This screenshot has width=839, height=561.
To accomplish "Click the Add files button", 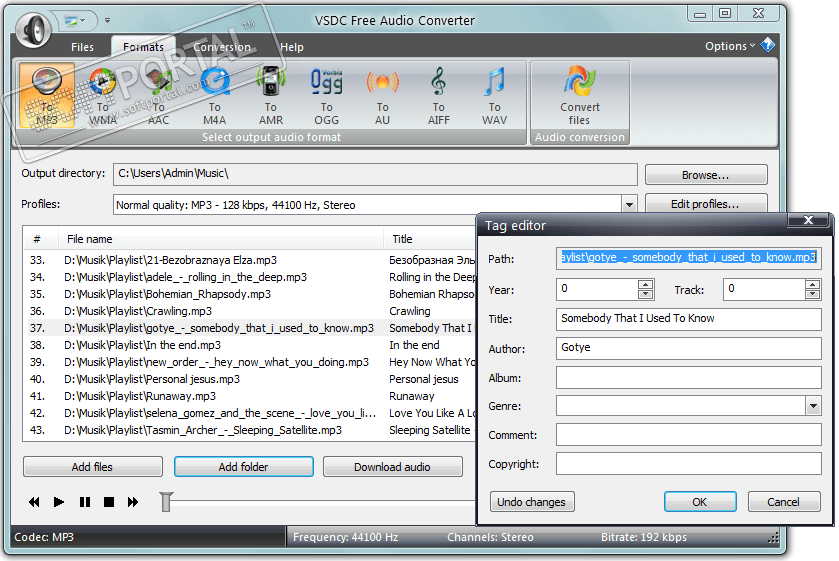I will pos(93,467).
